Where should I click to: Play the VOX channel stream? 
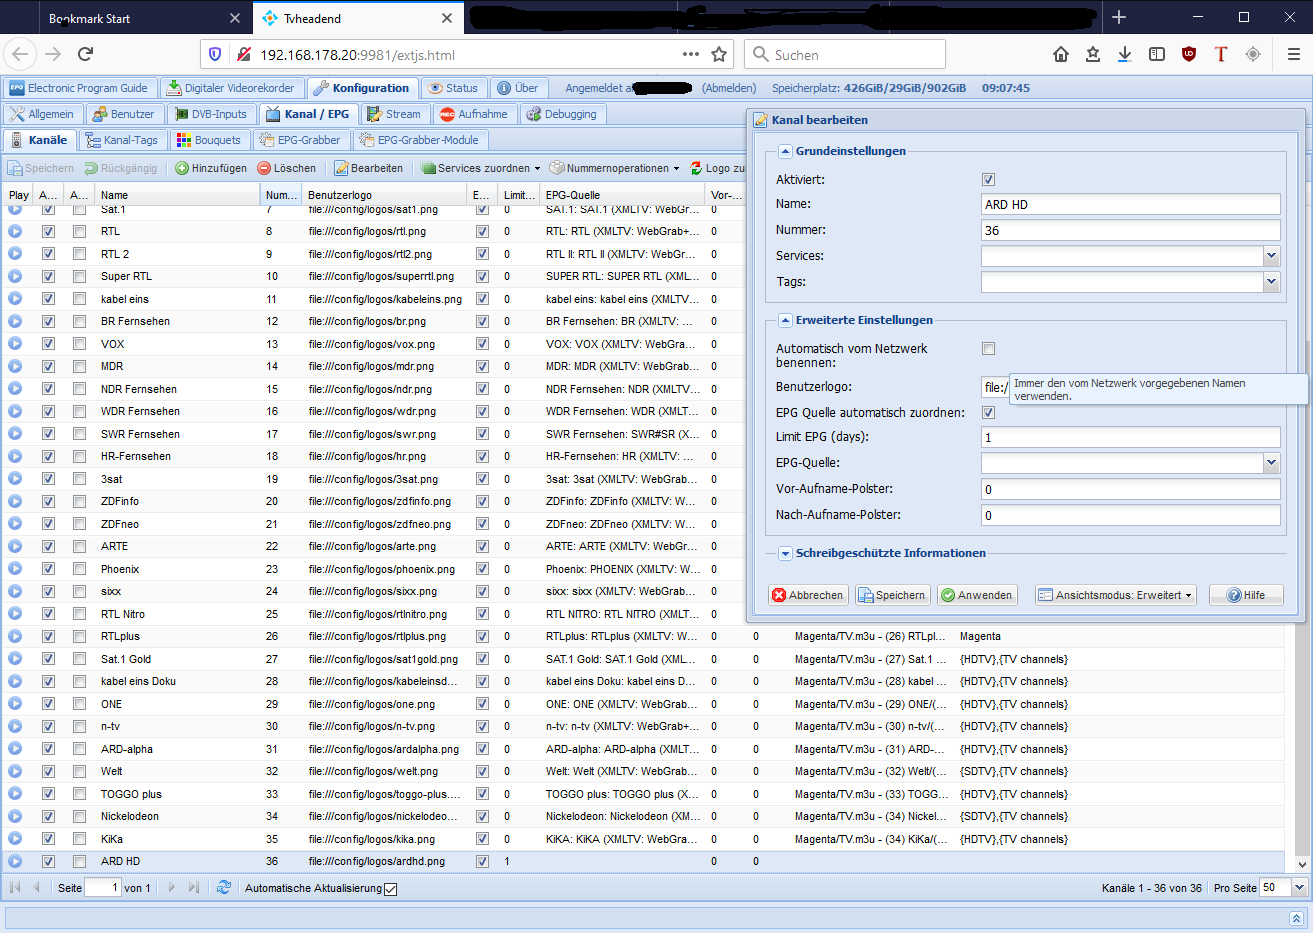(15, 344)
